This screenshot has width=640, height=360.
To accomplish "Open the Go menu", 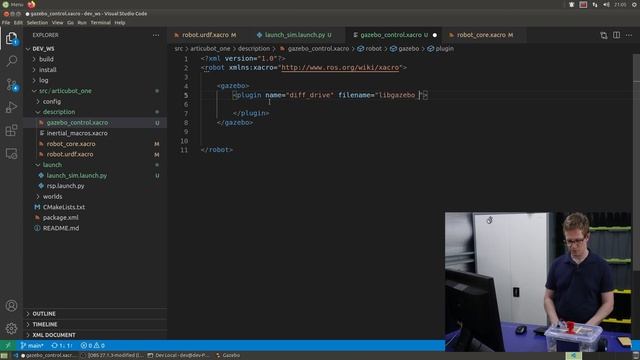I will (70, 23).
